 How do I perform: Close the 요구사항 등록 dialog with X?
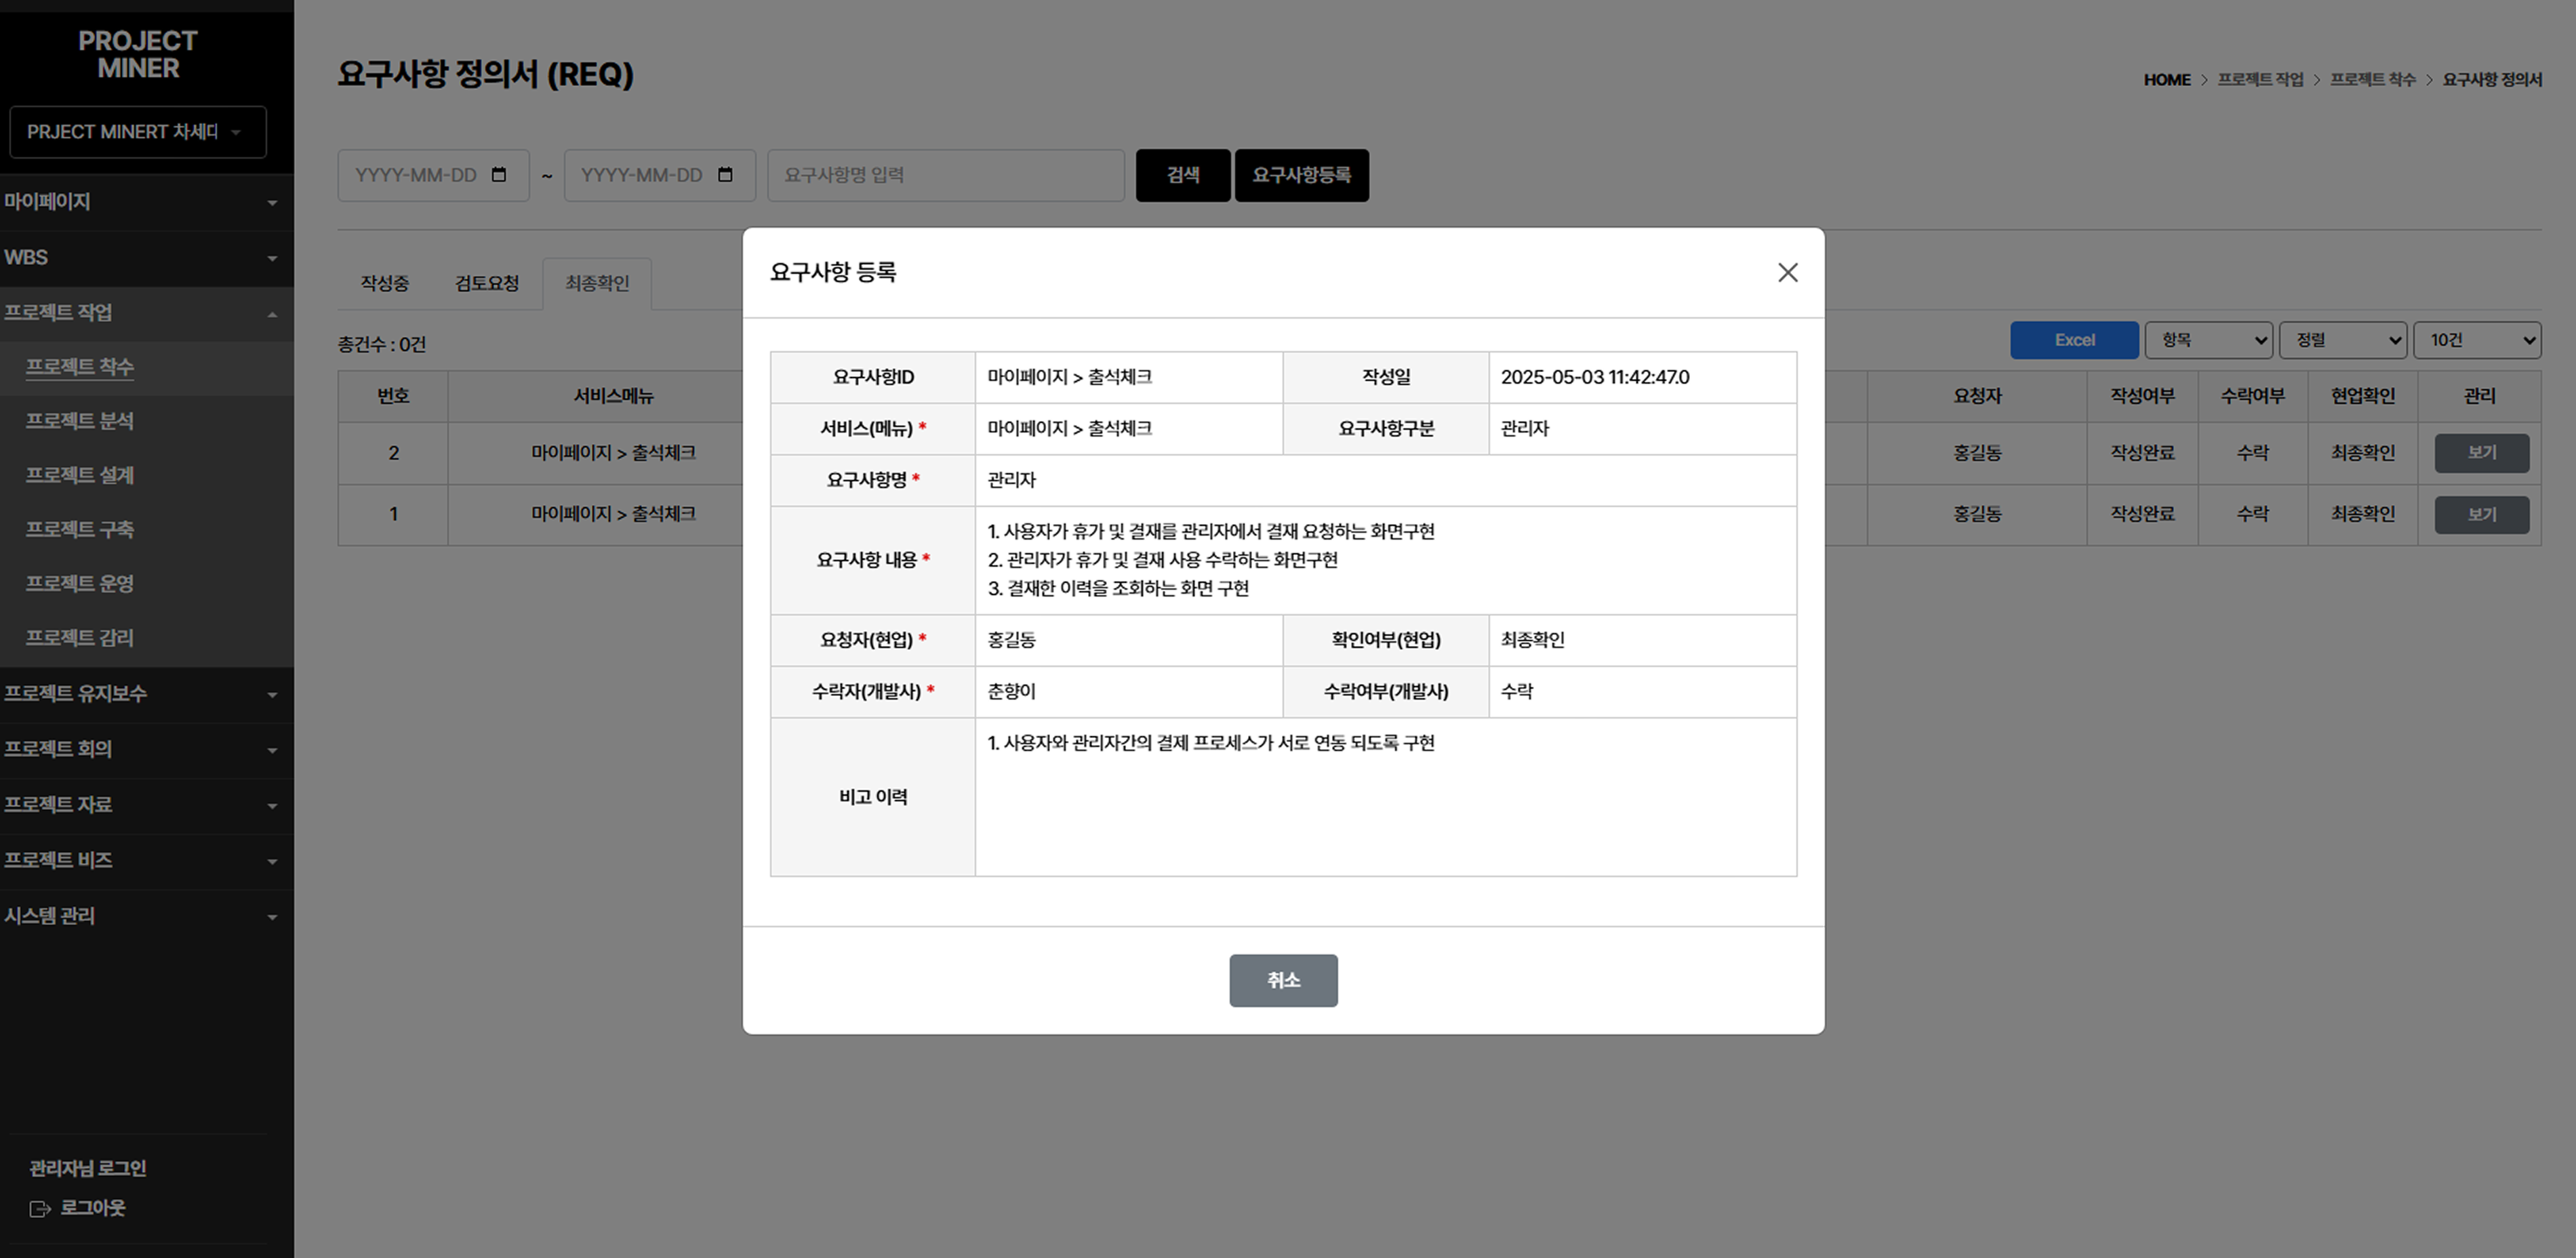click(1787, 272)
